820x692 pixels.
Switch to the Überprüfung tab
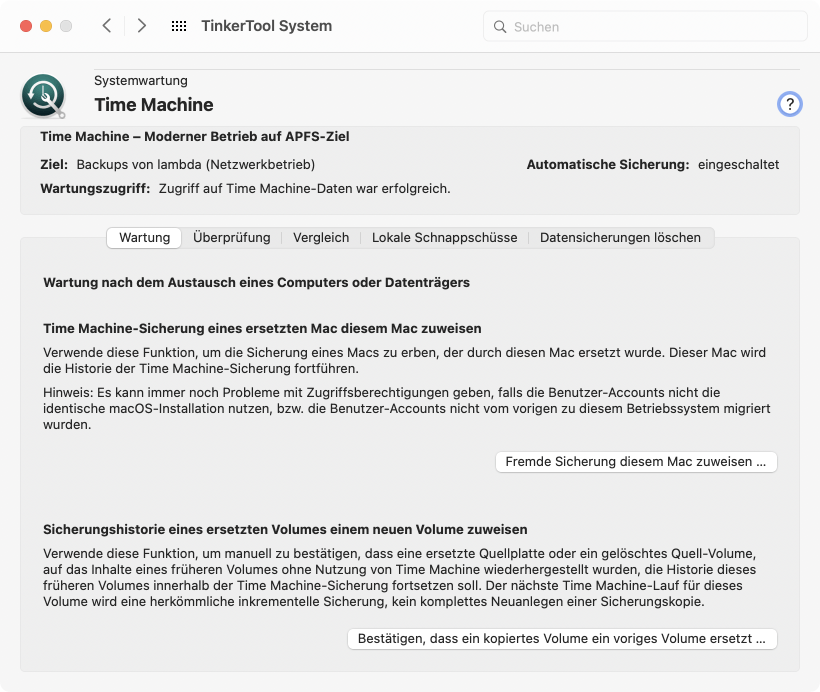coord(232,237)
